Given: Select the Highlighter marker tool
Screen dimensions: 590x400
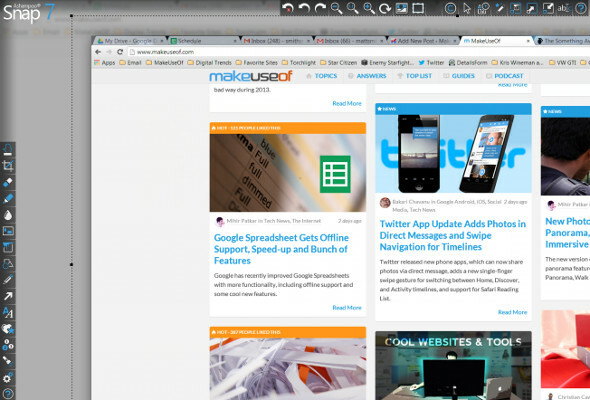Looking at the screenshot, I should (8, 198).
